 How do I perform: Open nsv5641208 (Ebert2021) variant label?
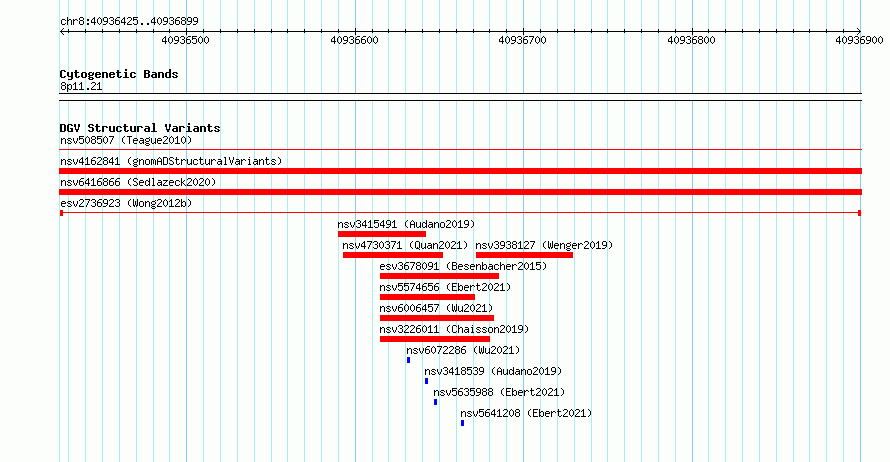(x=526, y=413)
